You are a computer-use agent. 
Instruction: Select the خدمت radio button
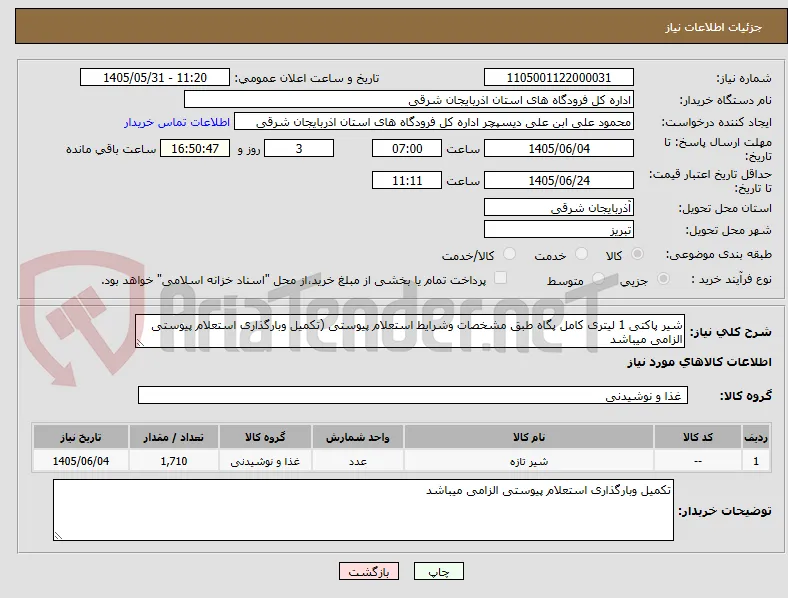point(581,254)
